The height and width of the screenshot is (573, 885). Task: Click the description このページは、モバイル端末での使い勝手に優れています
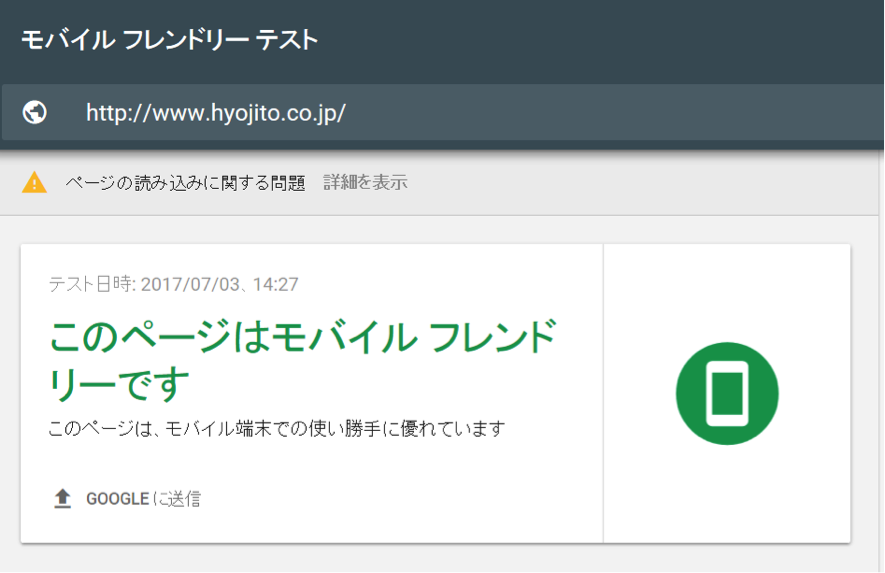[277, 428]
